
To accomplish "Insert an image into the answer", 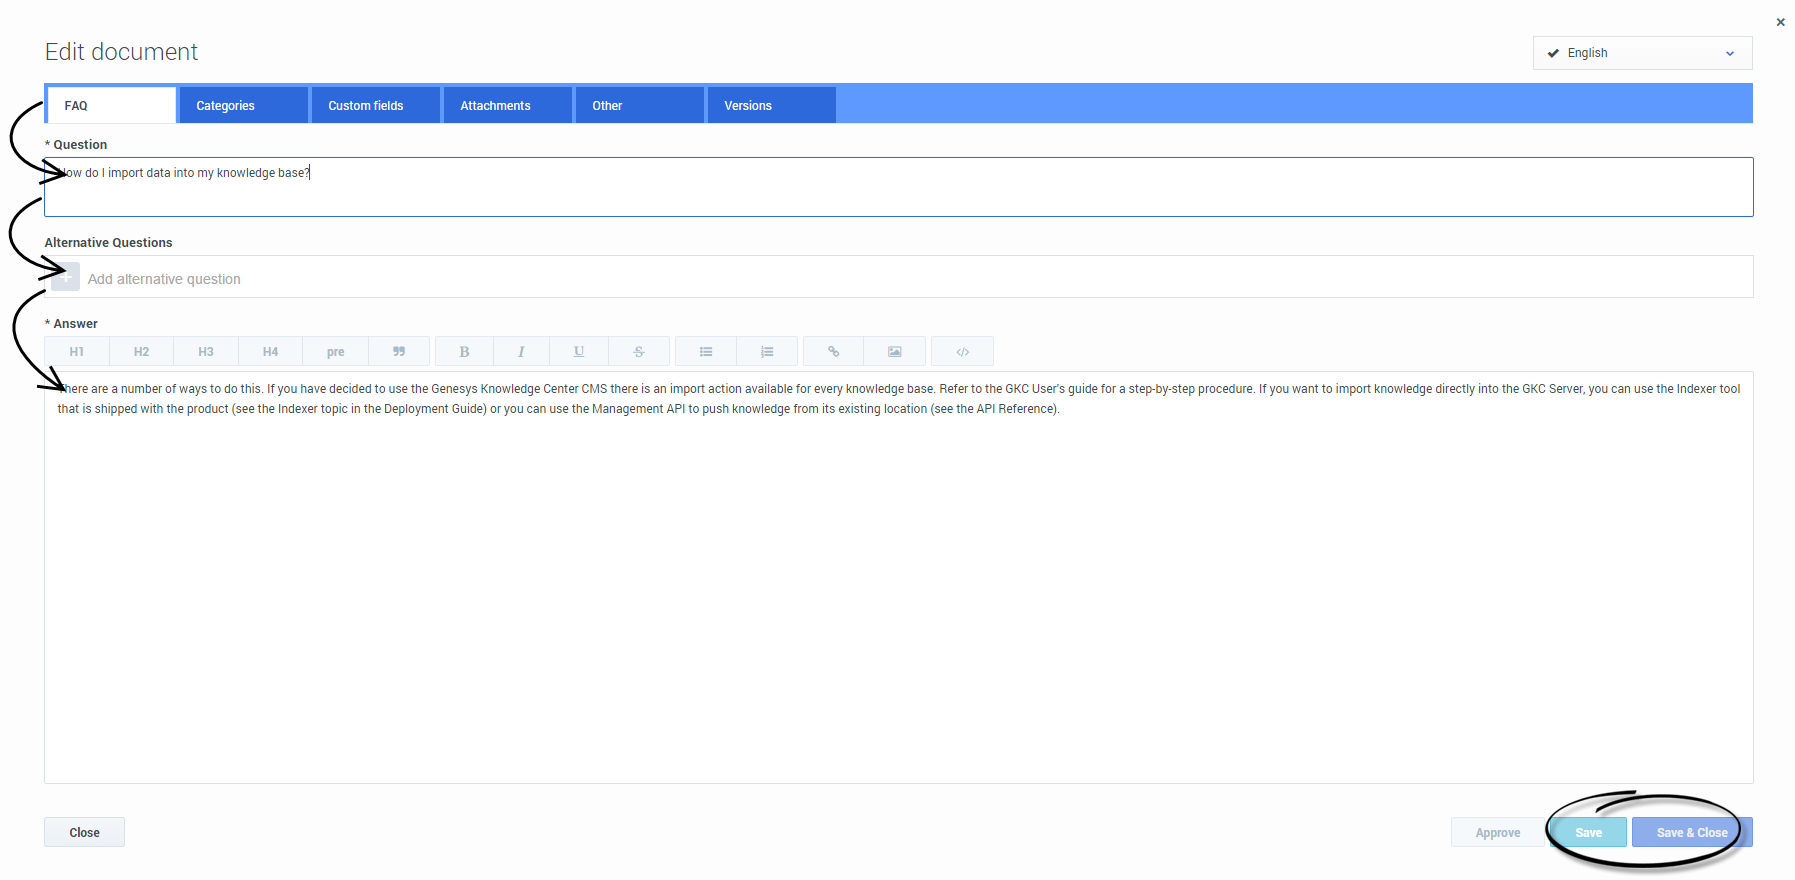I will [895, 352].
